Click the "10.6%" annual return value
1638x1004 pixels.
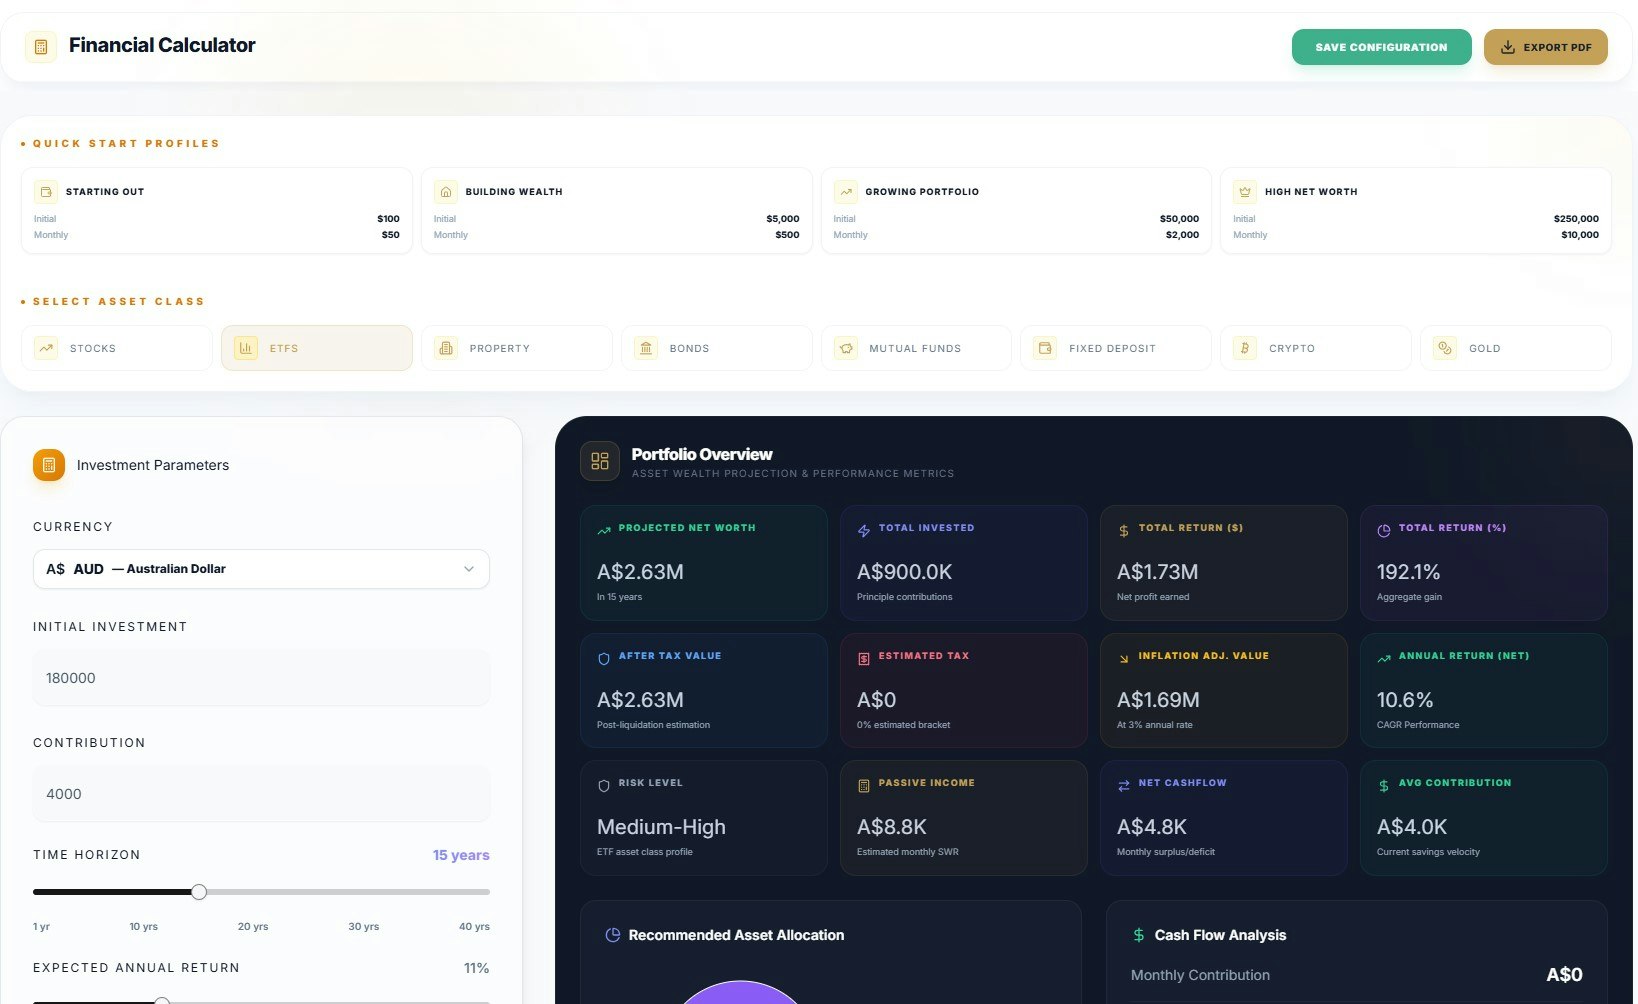click(x=1405, y=700)
